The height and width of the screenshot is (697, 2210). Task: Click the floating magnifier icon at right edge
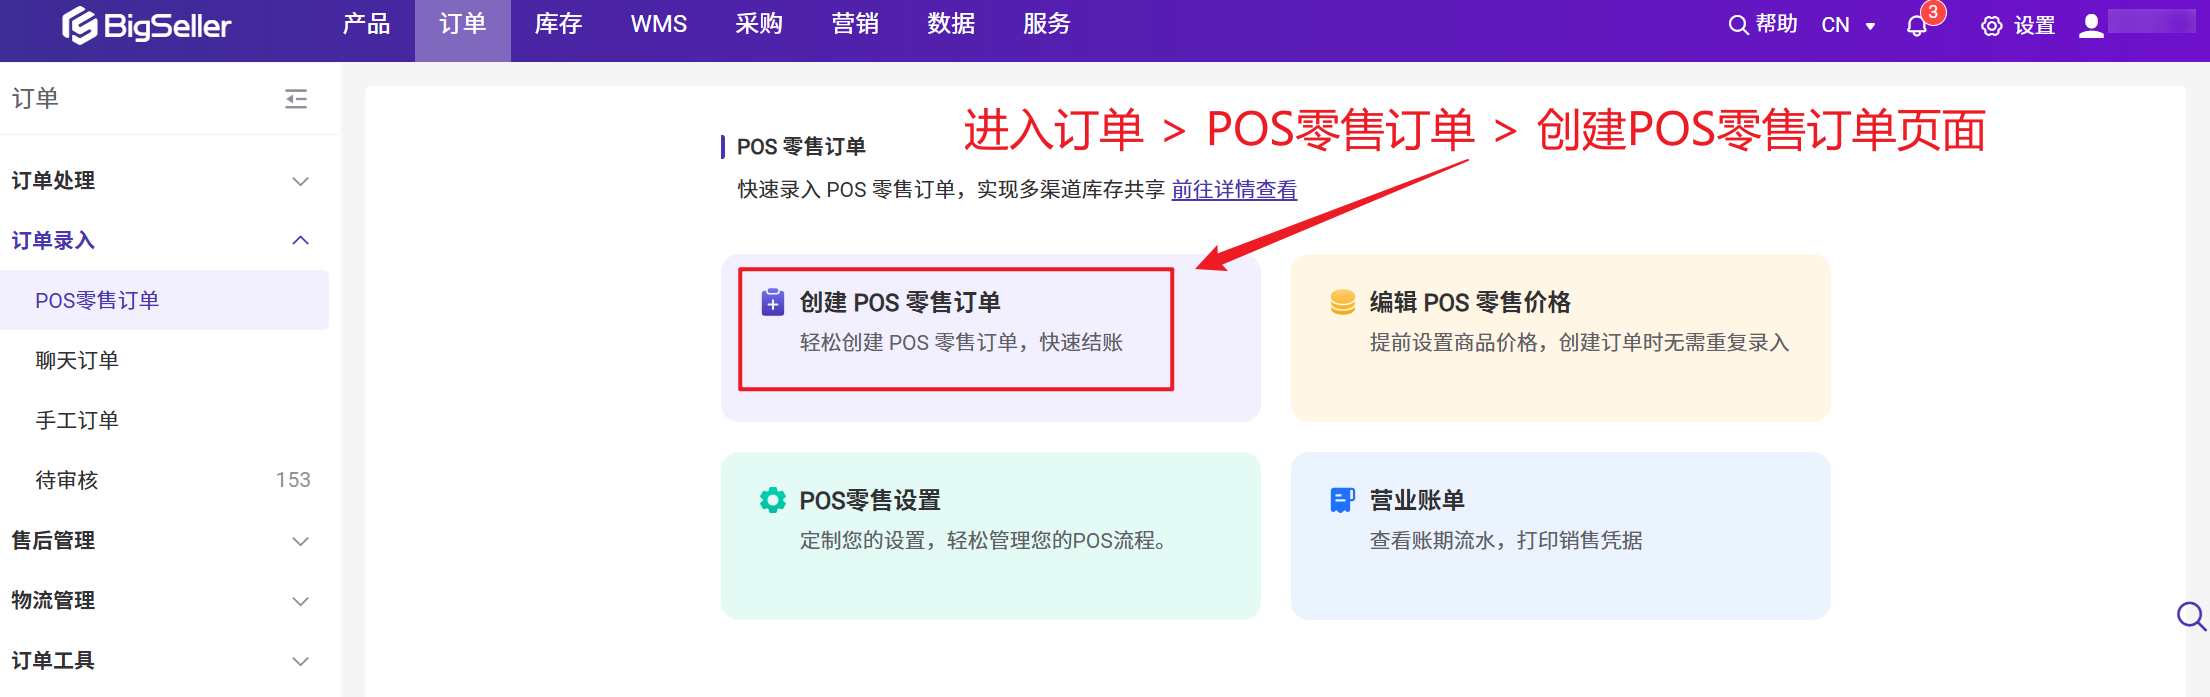[x=2191, y=616]
